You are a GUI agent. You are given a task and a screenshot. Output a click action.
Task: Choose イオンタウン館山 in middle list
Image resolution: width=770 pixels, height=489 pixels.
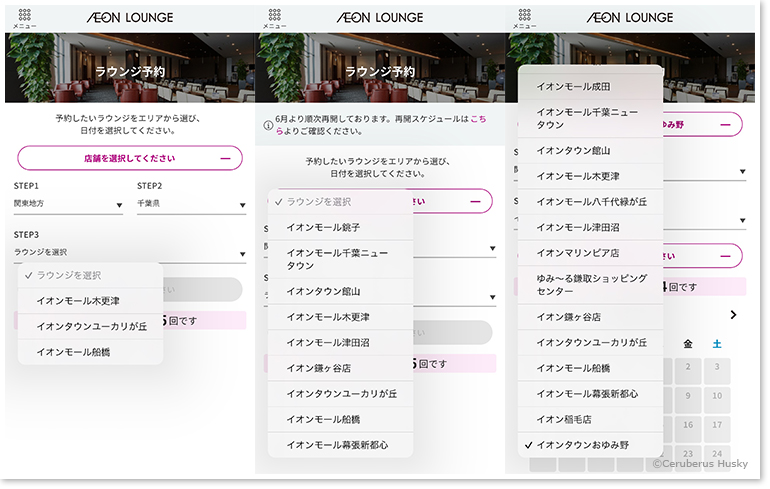click(340, 292)
